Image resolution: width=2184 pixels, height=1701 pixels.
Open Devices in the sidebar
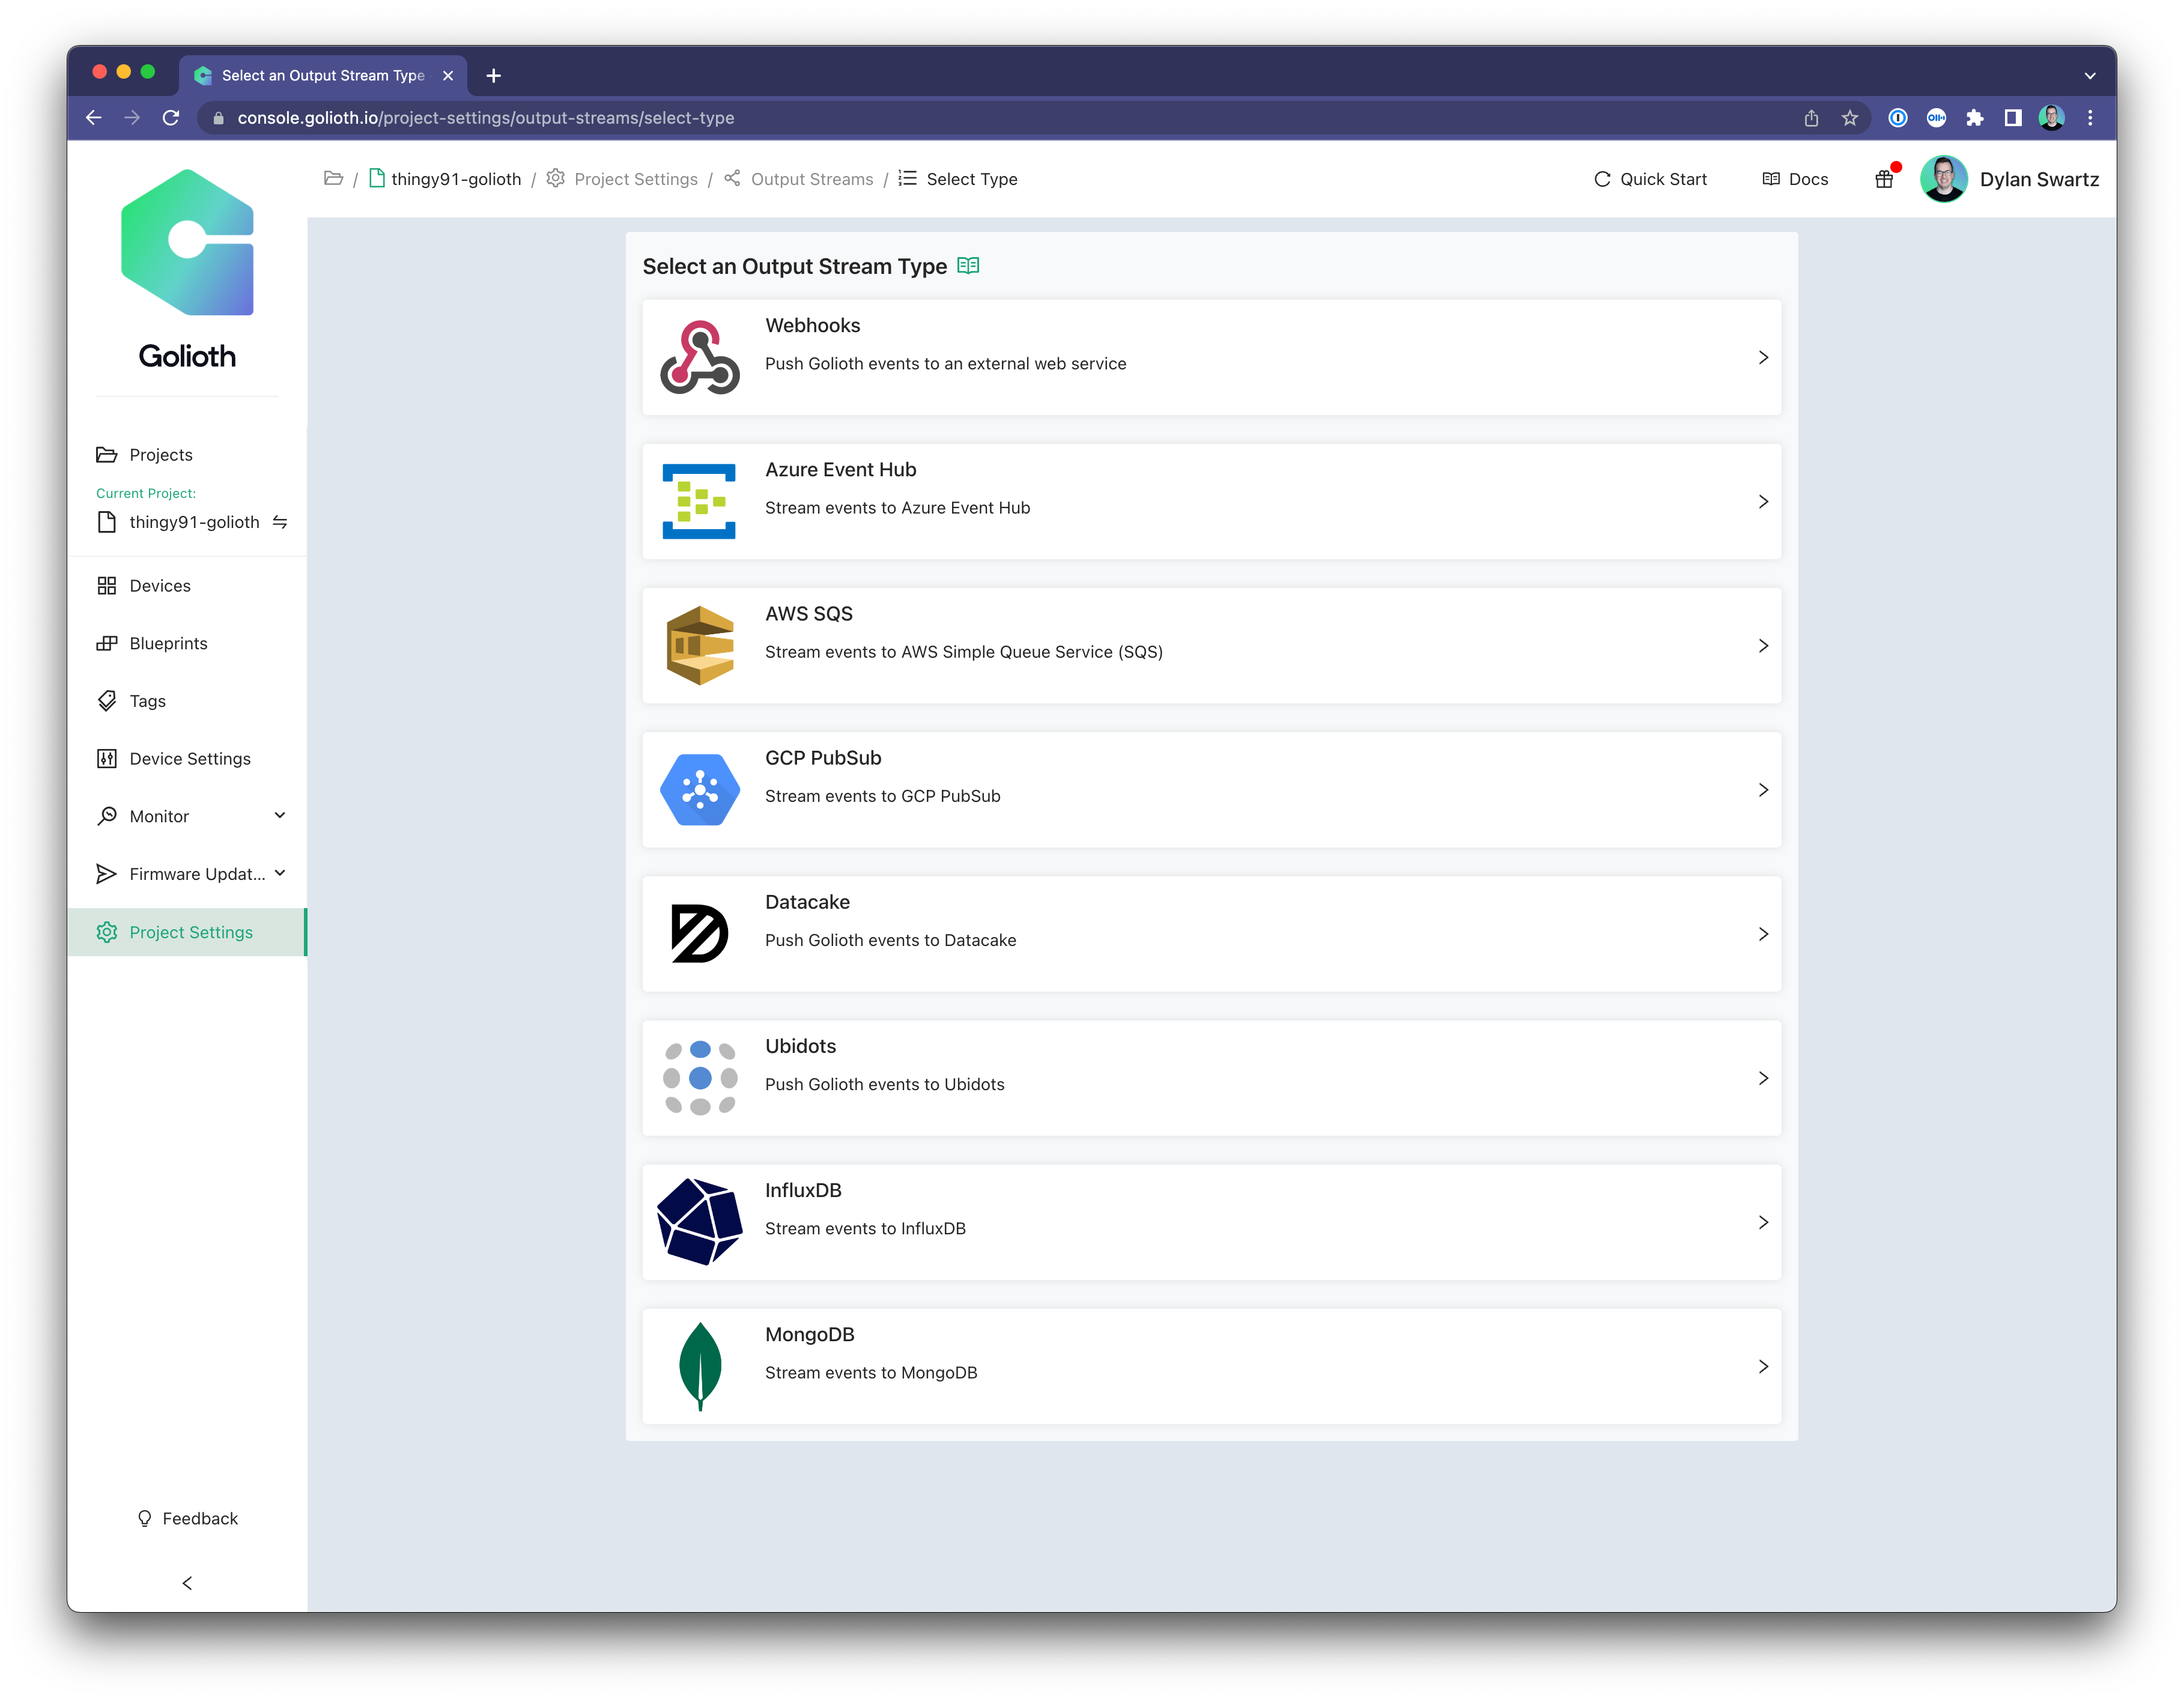(143, 585)
